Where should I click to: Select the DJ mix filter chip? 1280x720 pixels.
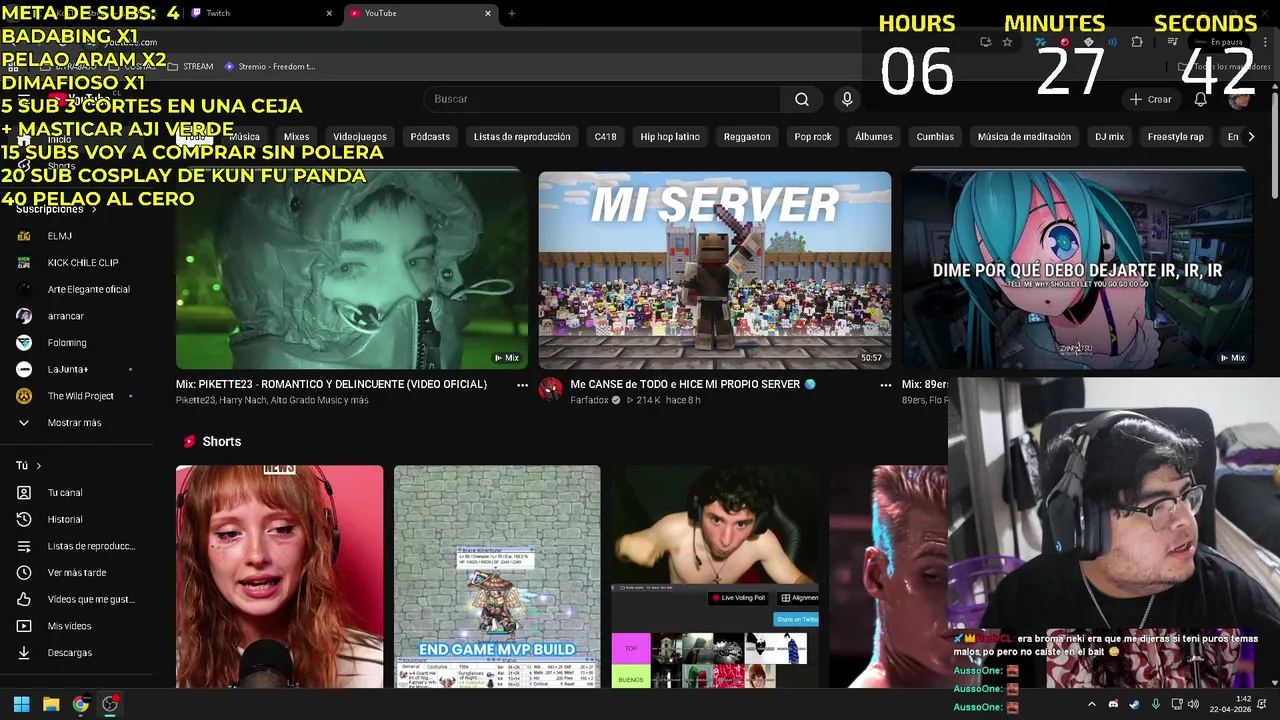[1109, 136]
